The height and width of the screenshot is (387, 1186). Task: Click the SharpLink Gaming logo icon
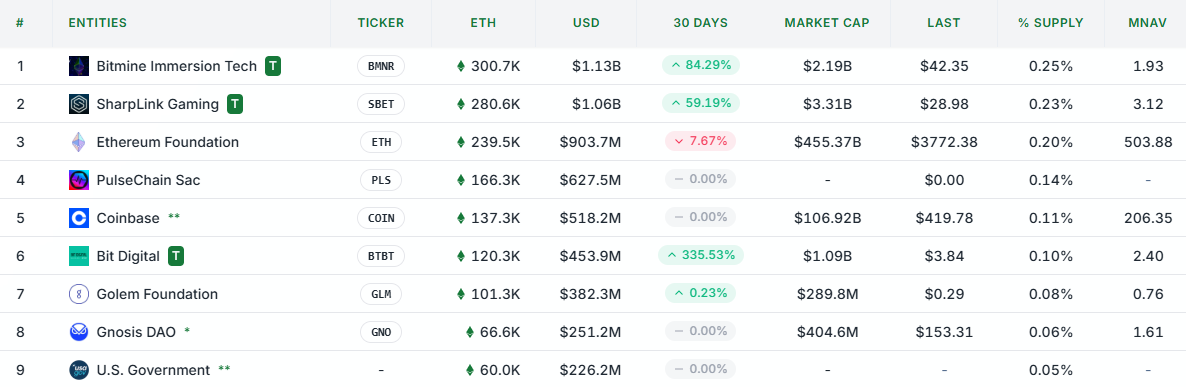79,104
